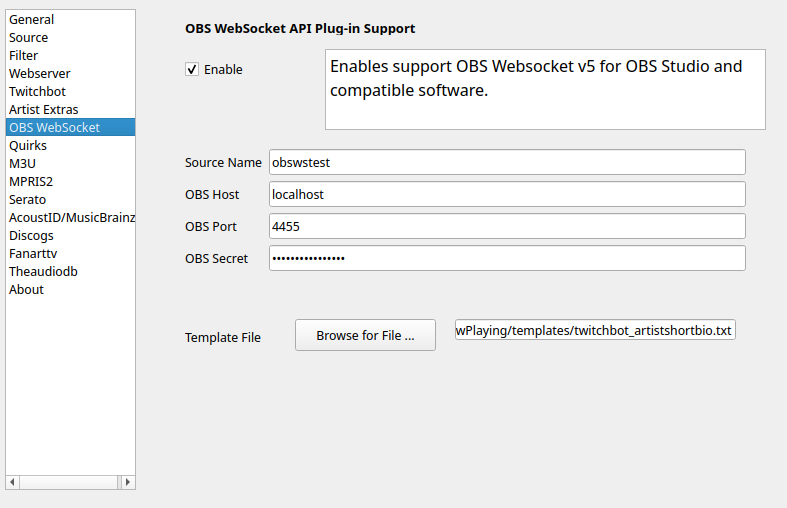The height and width of the screenshot is (508, 787).
Task: Switch to Quirks settings
Action: tap(28, 146)
